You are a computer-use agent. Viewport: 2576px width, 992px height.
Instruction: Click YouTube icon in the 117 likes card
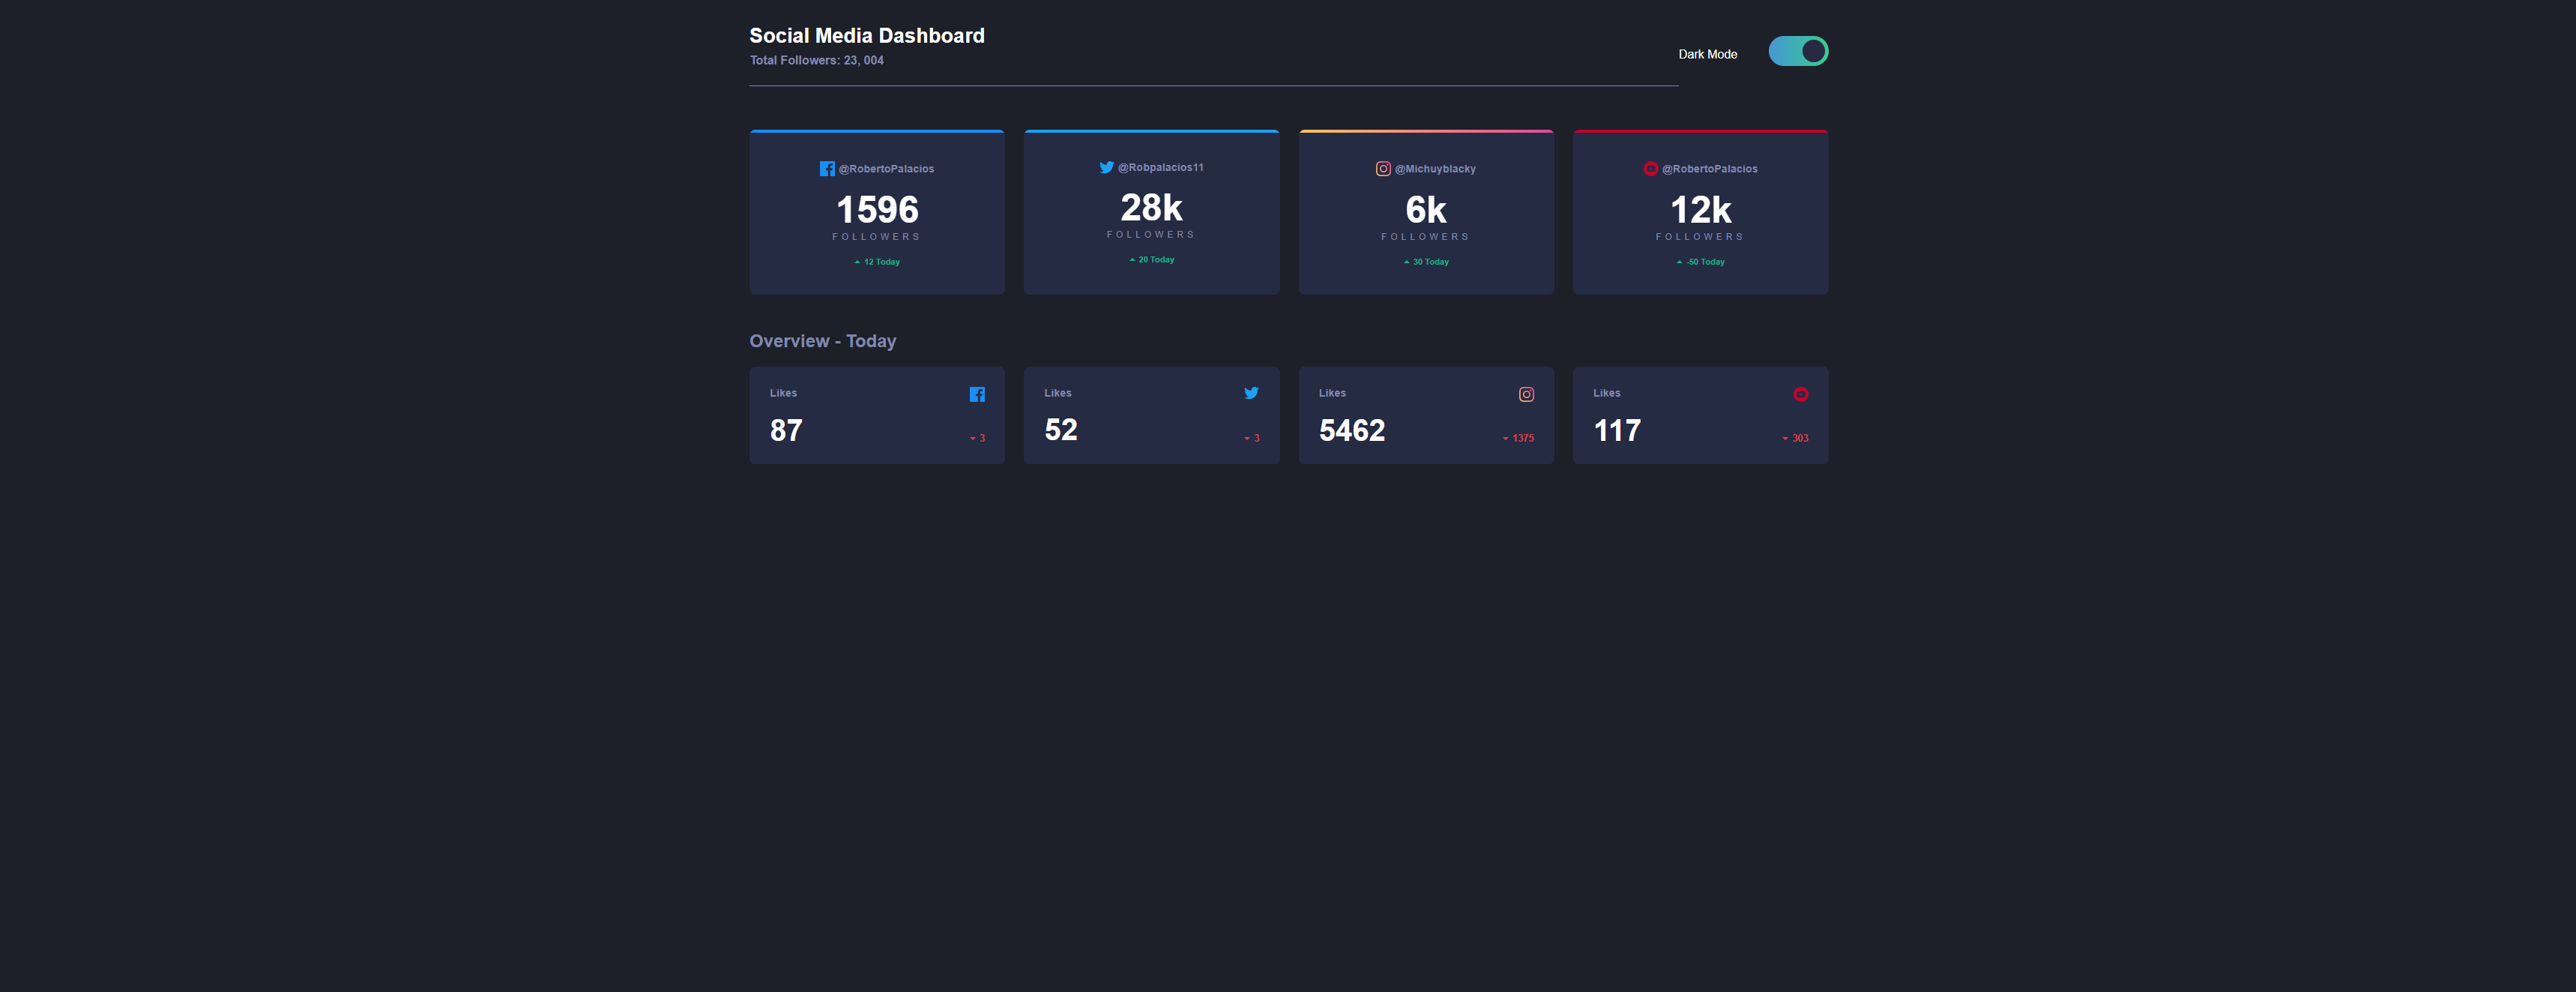[1800, 394]
